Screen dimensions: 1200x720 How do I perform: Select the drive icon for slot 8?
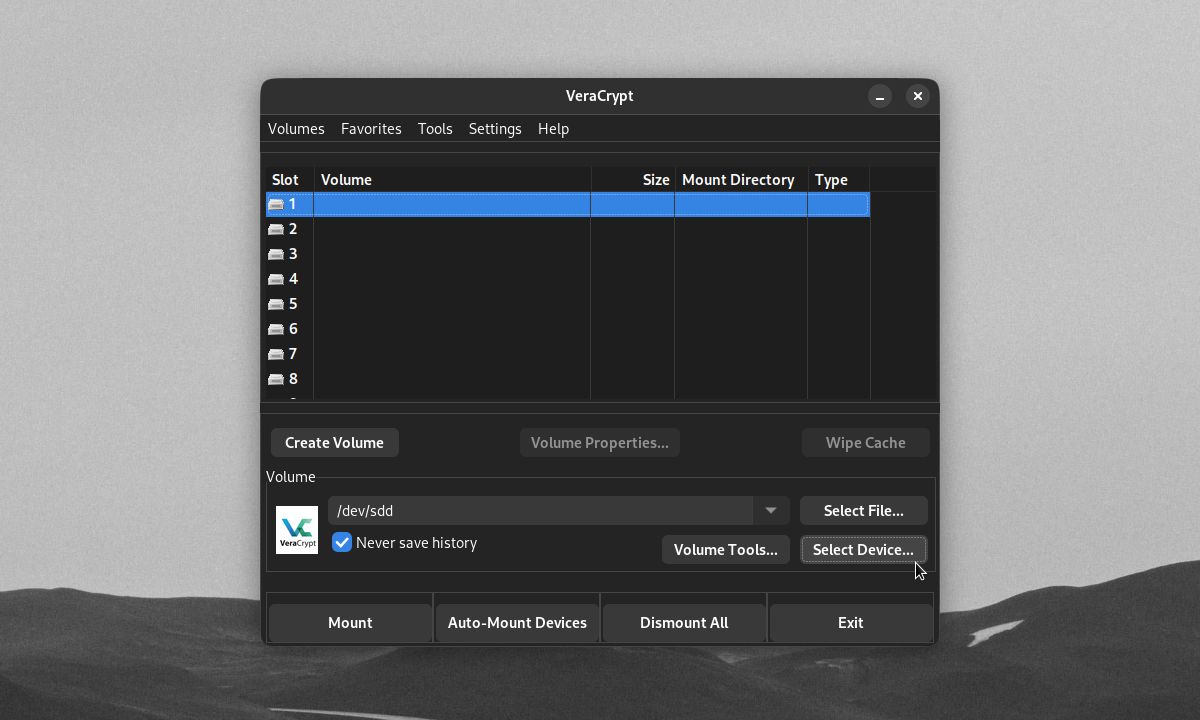276,379
